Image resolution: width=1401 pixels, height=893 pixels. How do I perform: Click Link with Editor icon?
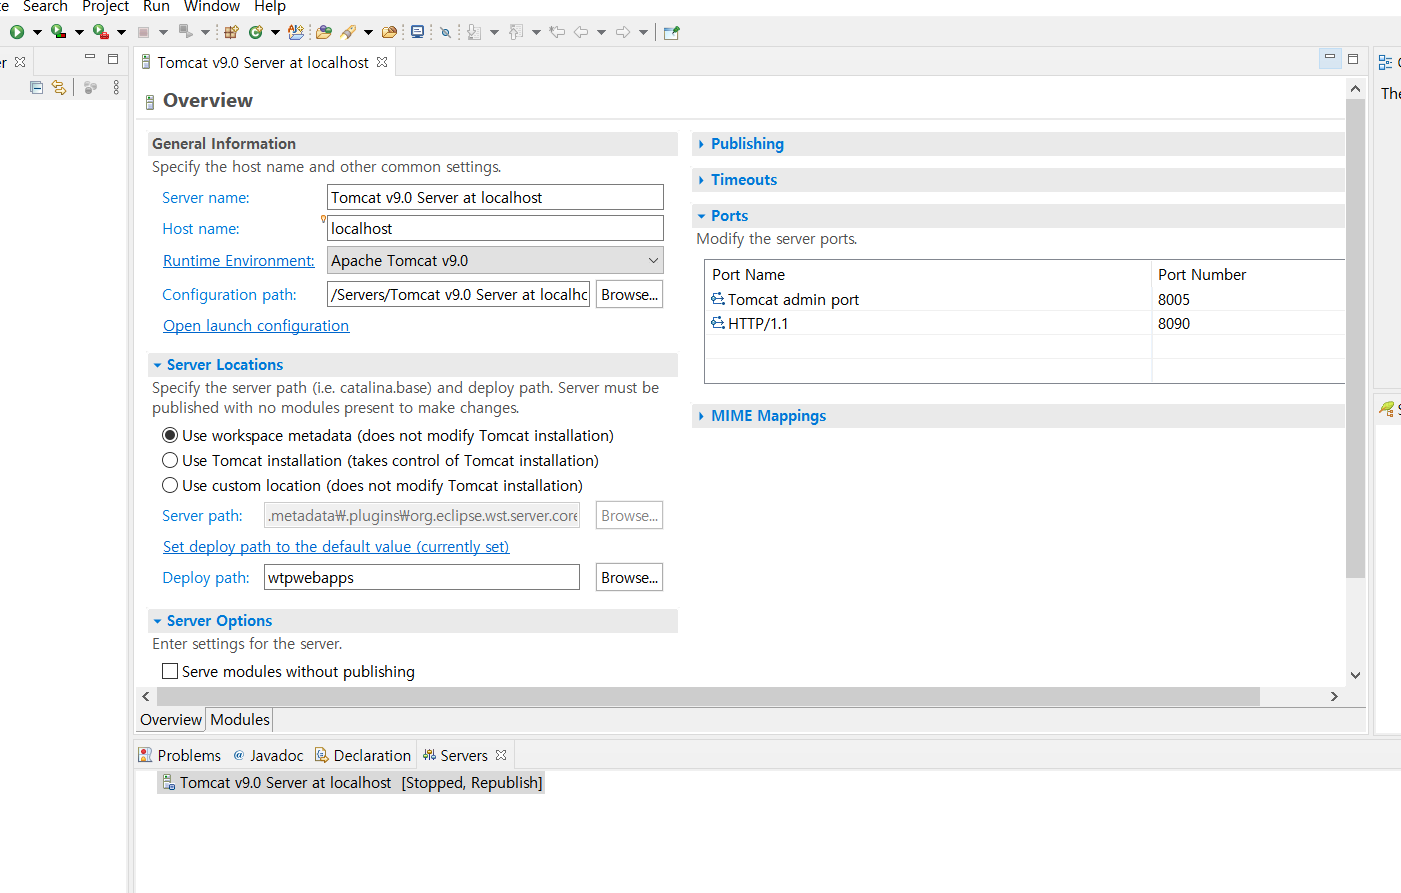(x=59, y=87)
